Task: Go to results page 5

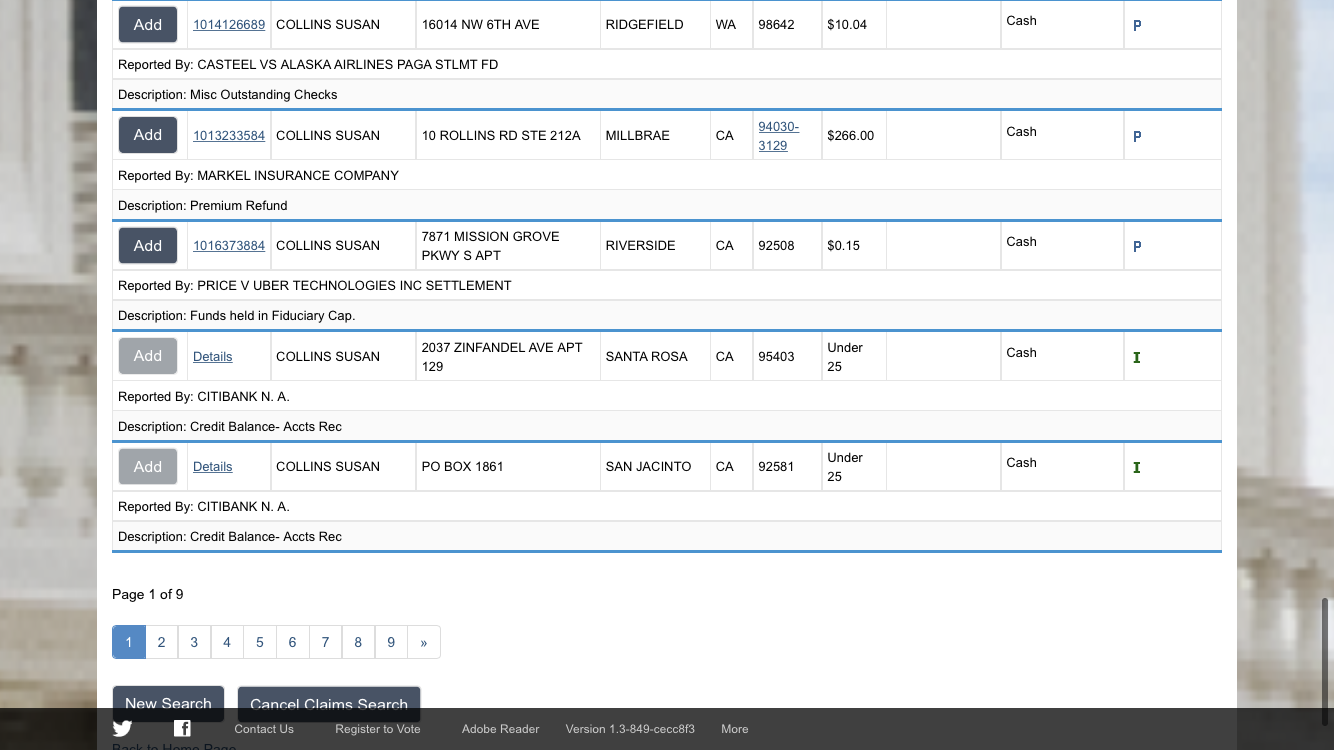Action: [x=260, y=642]
